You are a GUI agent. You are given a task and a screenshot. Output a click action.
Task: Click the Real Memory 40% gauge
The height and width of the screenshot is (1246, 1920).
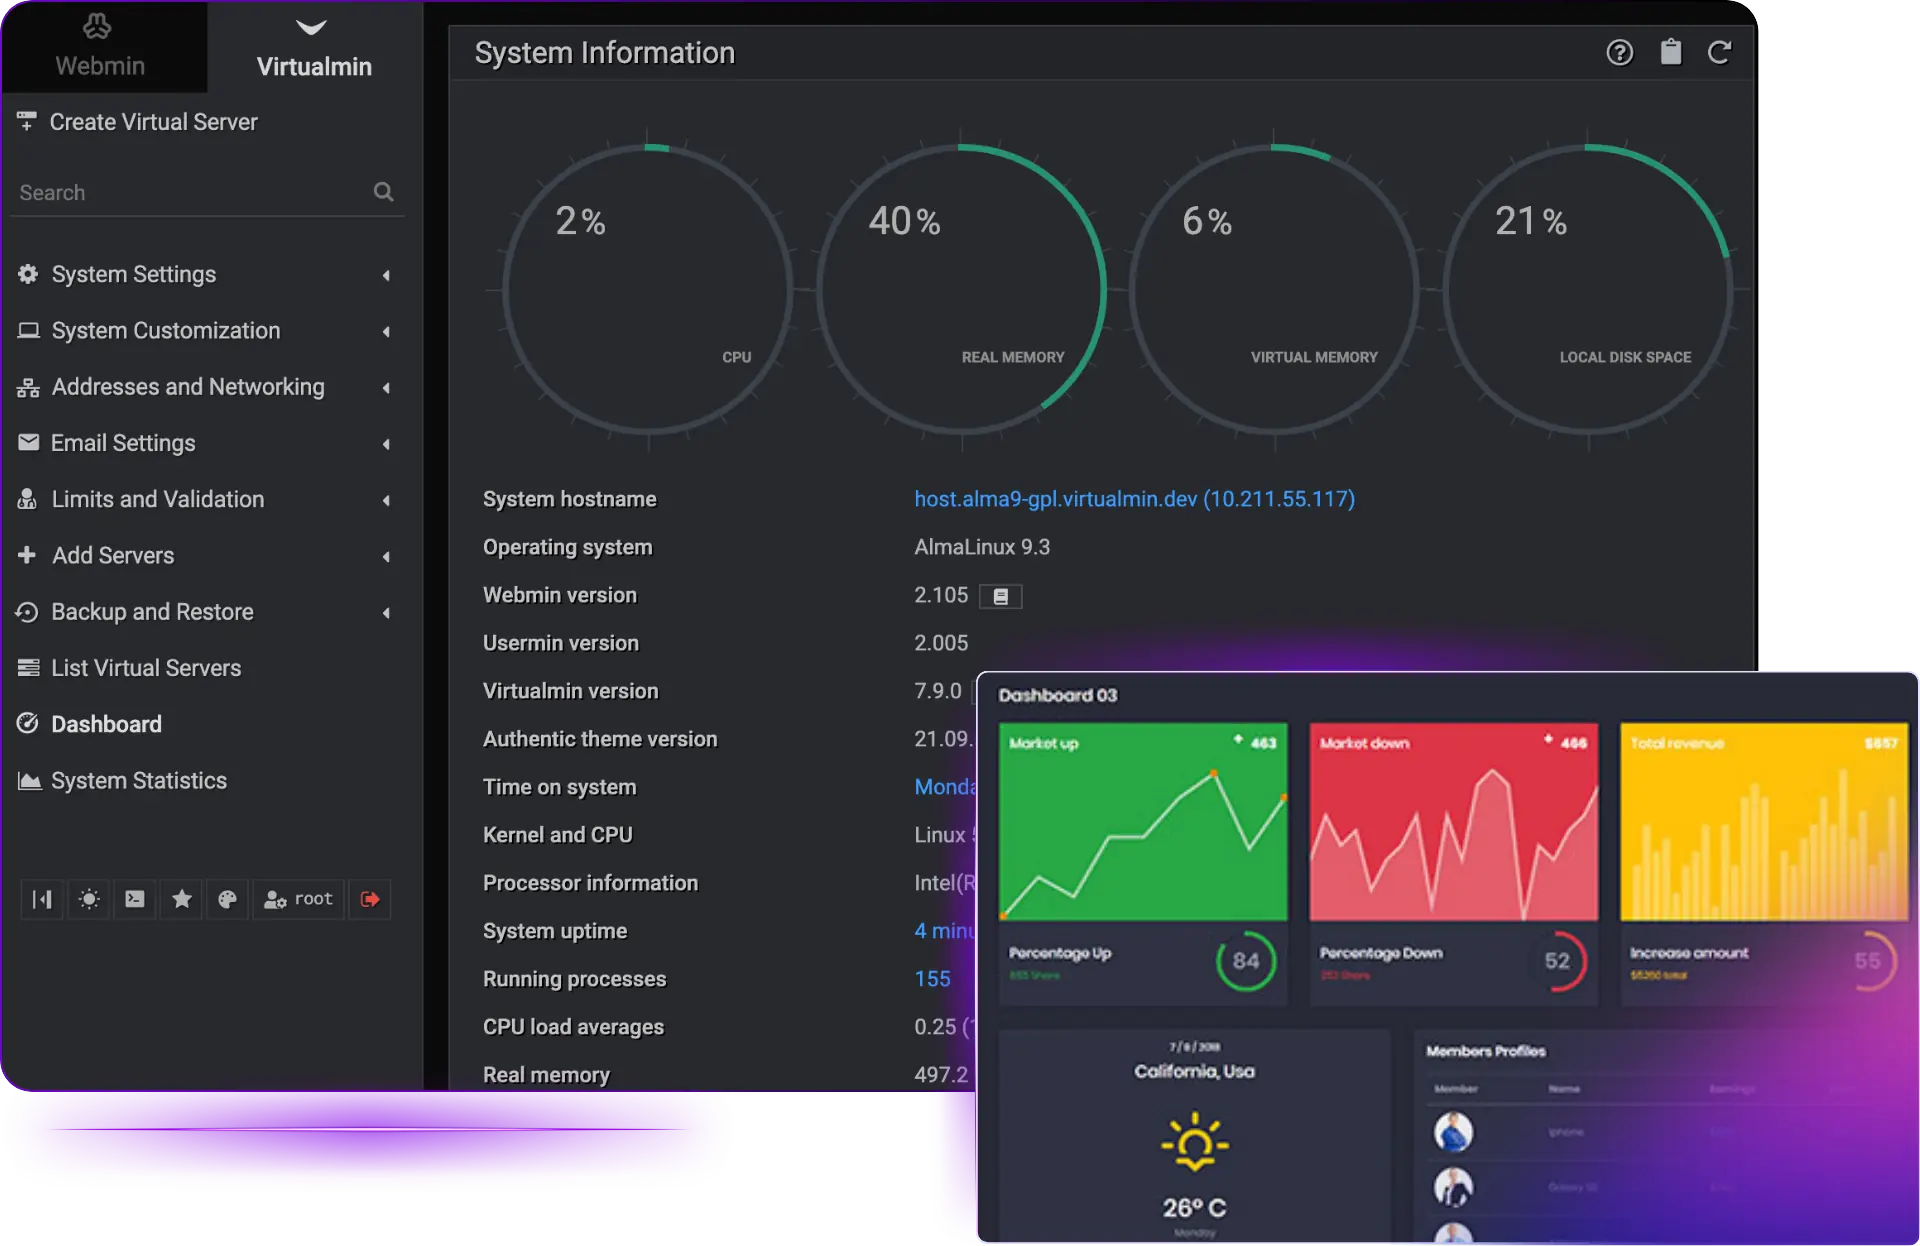[961, 290]
